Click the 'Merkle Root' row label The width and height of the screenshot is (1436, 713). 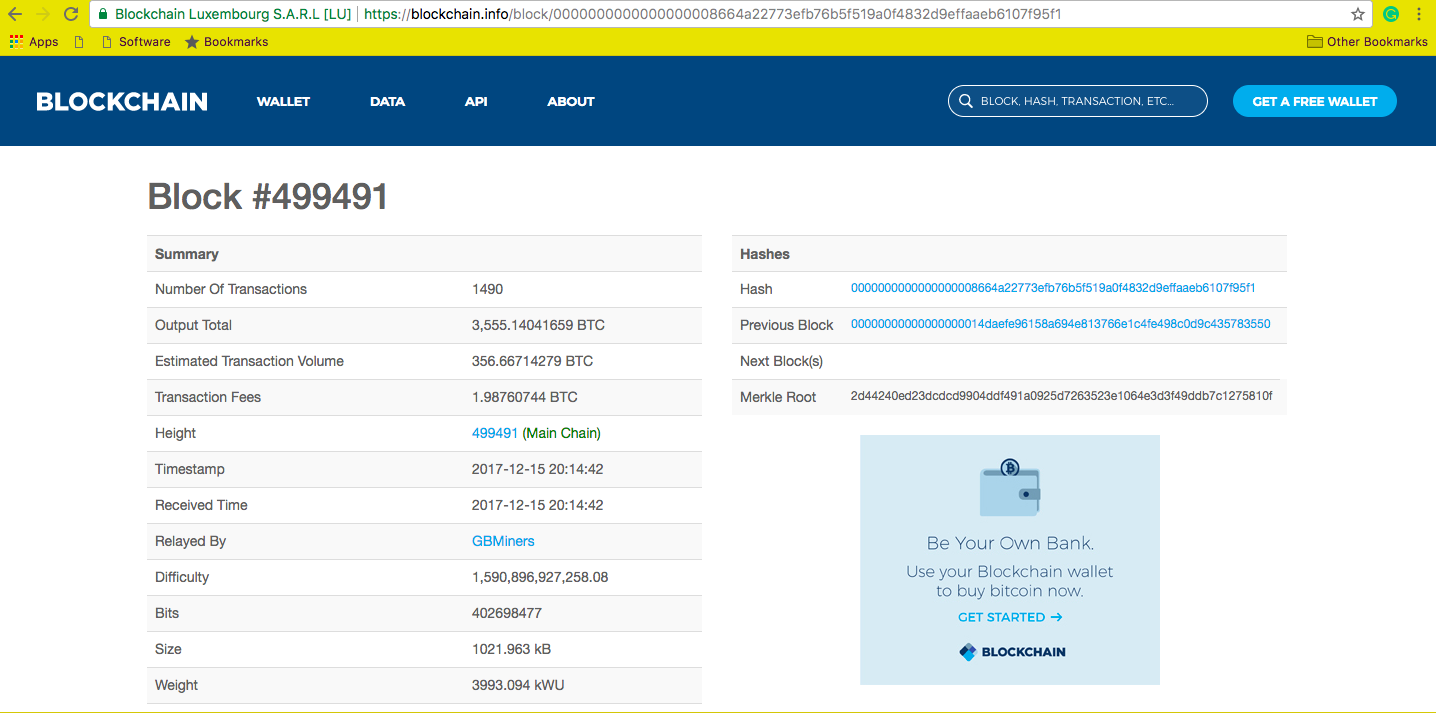coord(778,397)
